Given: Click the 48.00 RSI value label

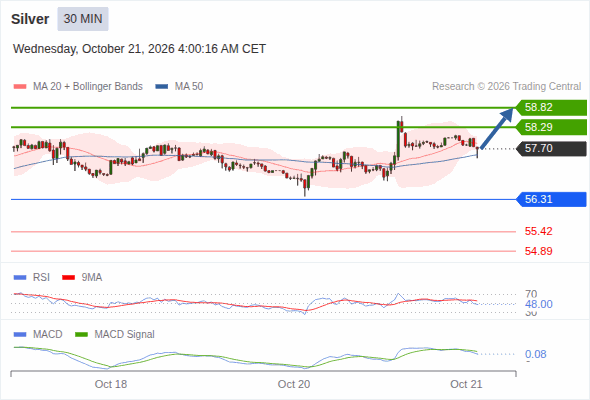Looking at the screenshot, I should [539, 304].
